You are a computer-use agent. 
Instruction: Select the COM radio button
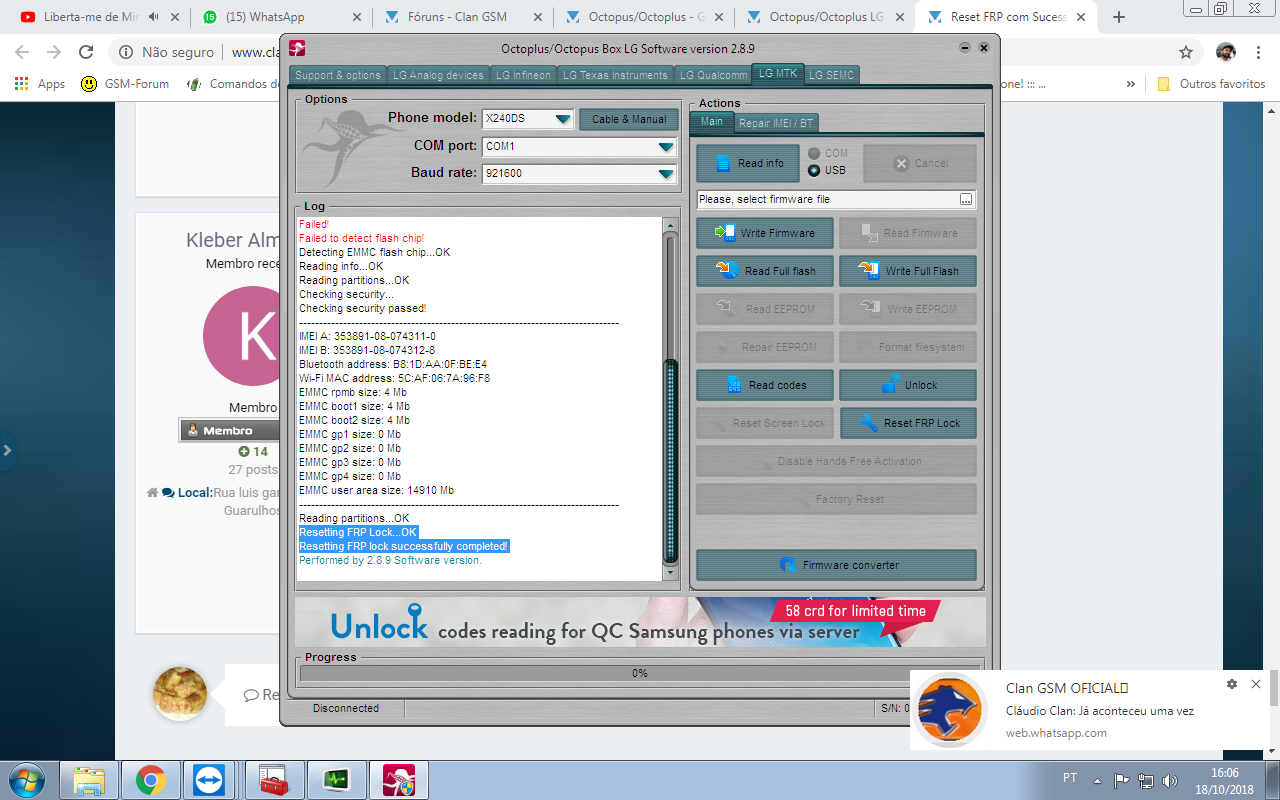tap(815, 153)
